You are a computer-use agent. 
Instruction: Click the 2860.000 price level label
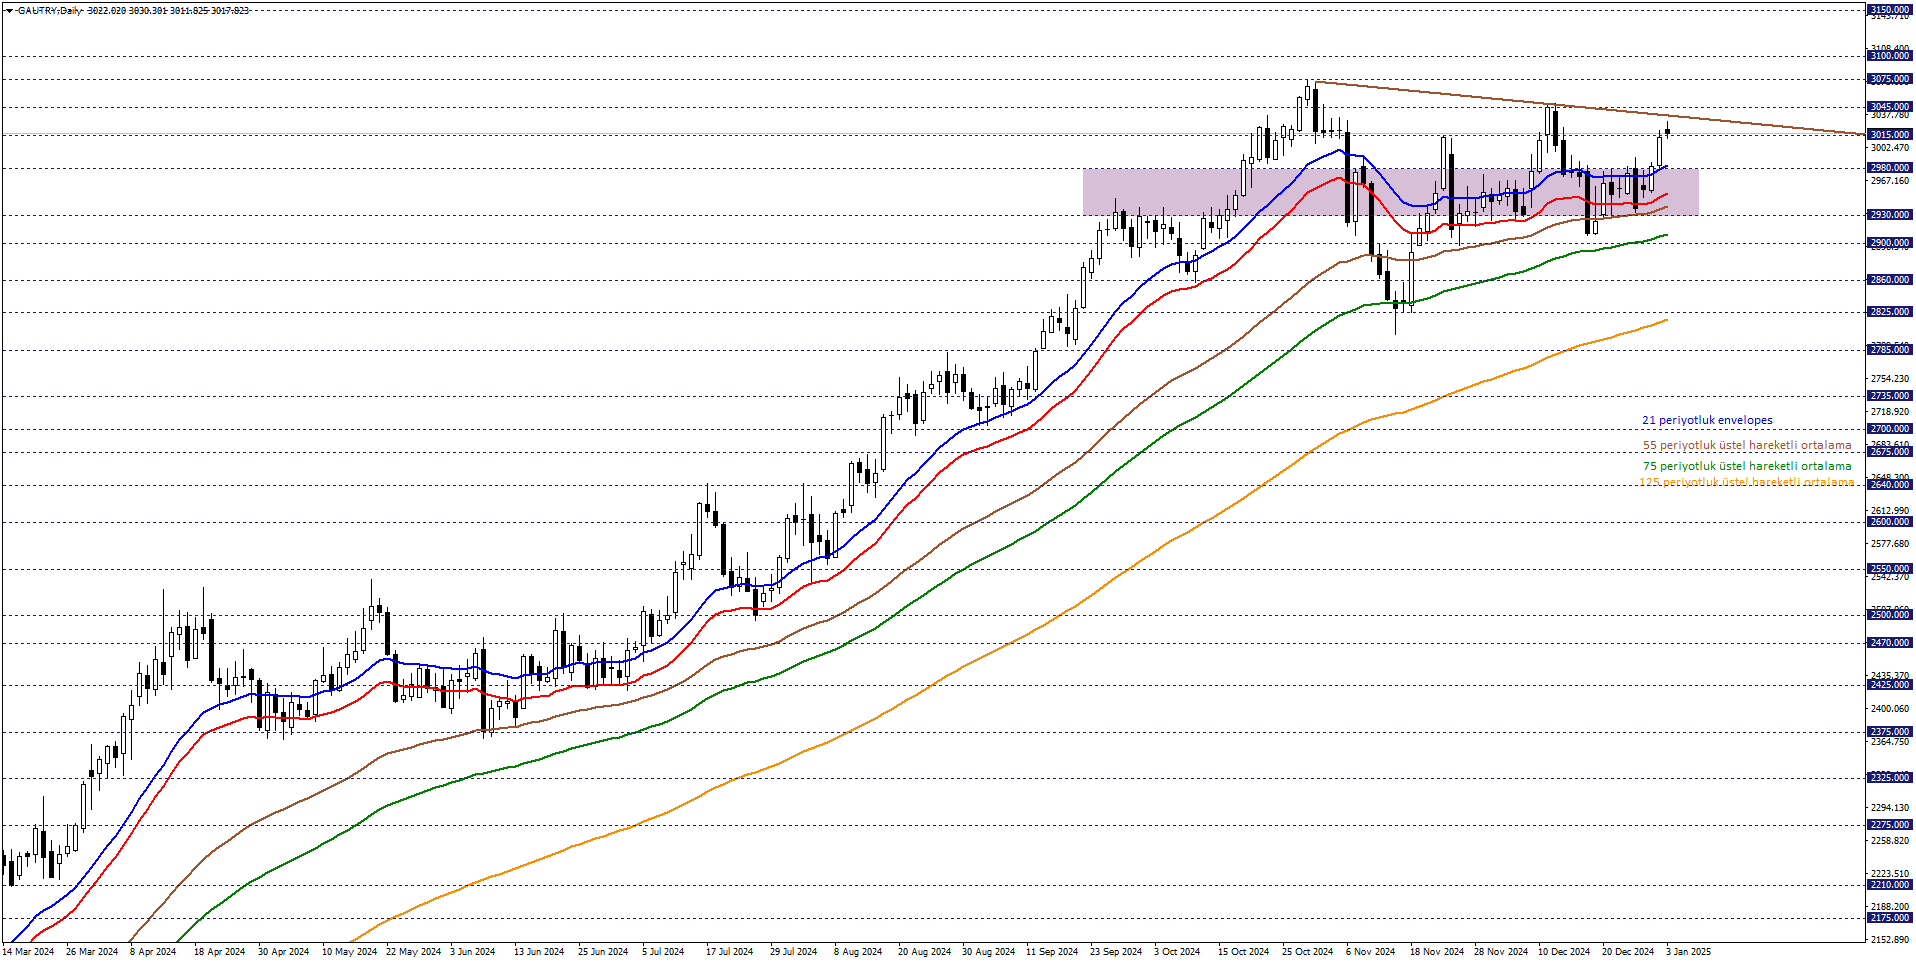[1890, 280]
